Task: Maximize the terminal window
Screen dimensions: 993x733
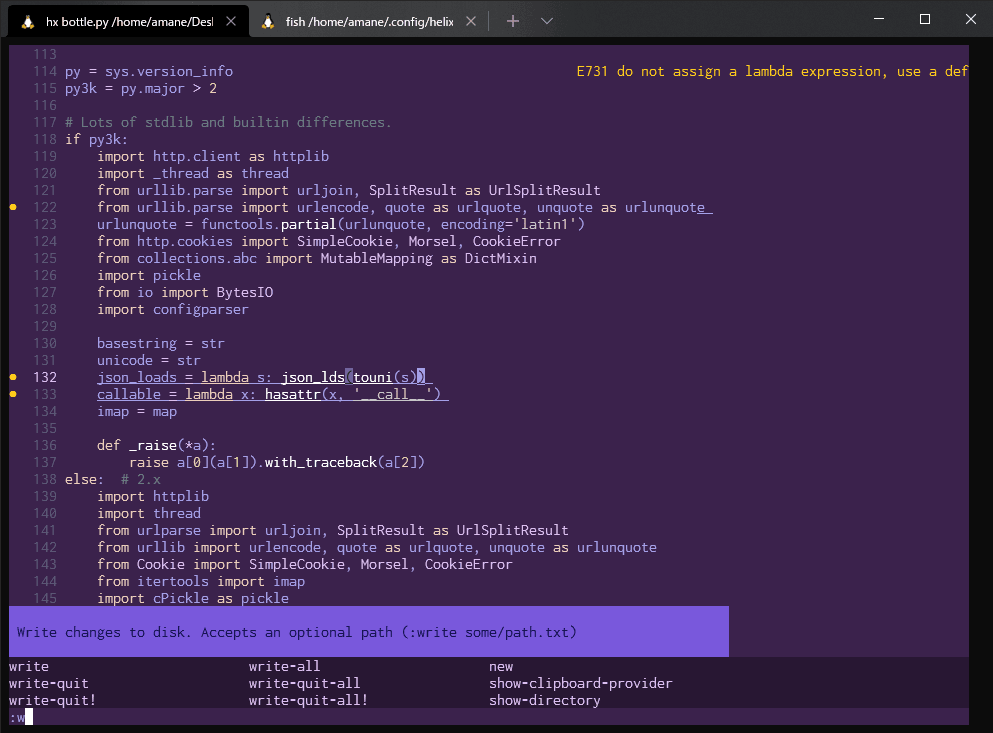Action: (924, 20)
